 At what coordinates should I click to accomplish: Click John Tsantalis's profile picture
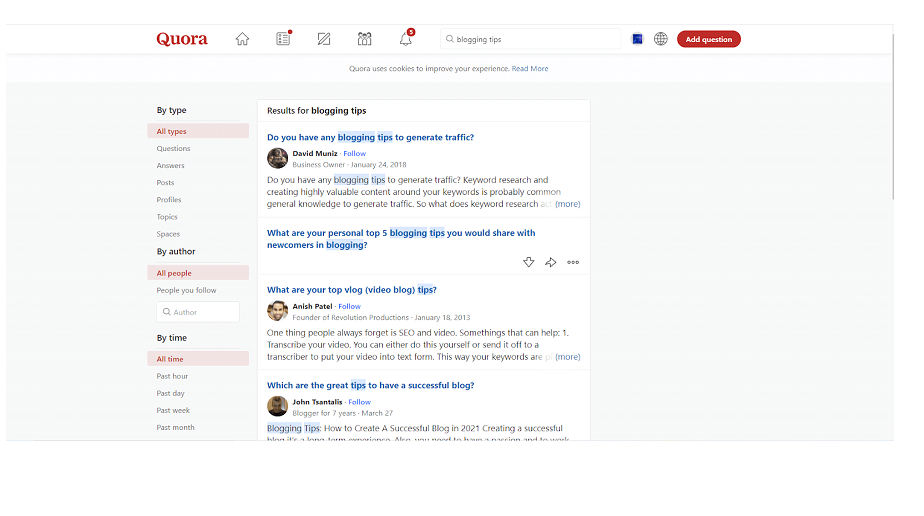point(277,406)
